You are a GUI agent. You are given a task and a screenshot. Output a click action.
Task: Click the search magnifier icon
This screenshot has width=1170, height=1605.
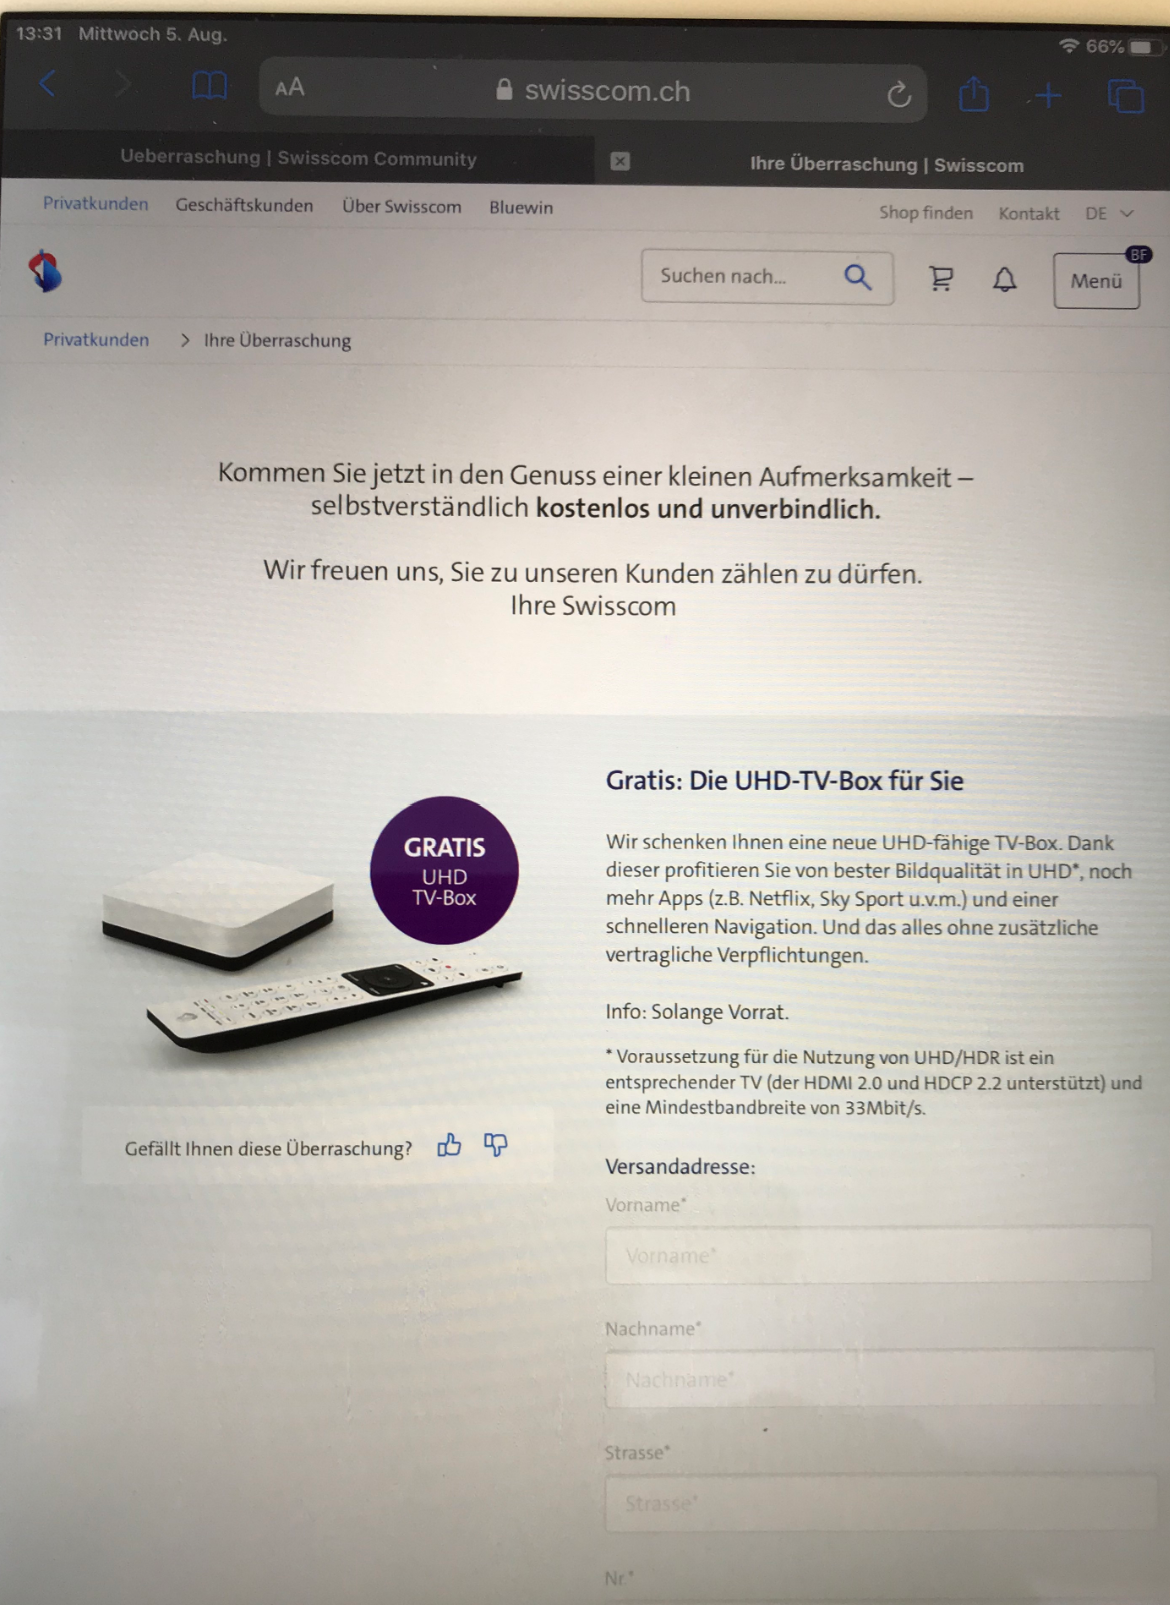[x=857, y=277]
